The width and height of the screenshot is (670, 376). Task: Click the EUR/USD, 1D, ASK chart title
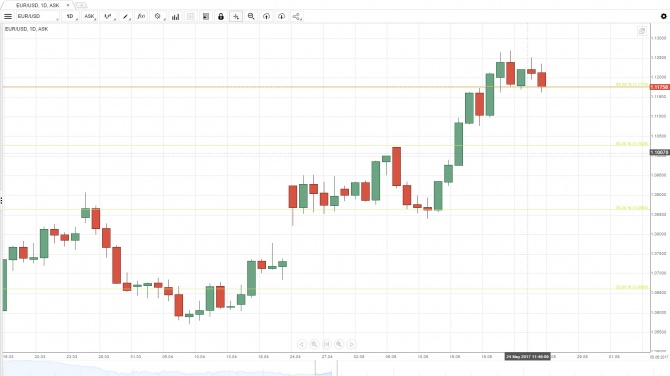[x=26, y=29]
